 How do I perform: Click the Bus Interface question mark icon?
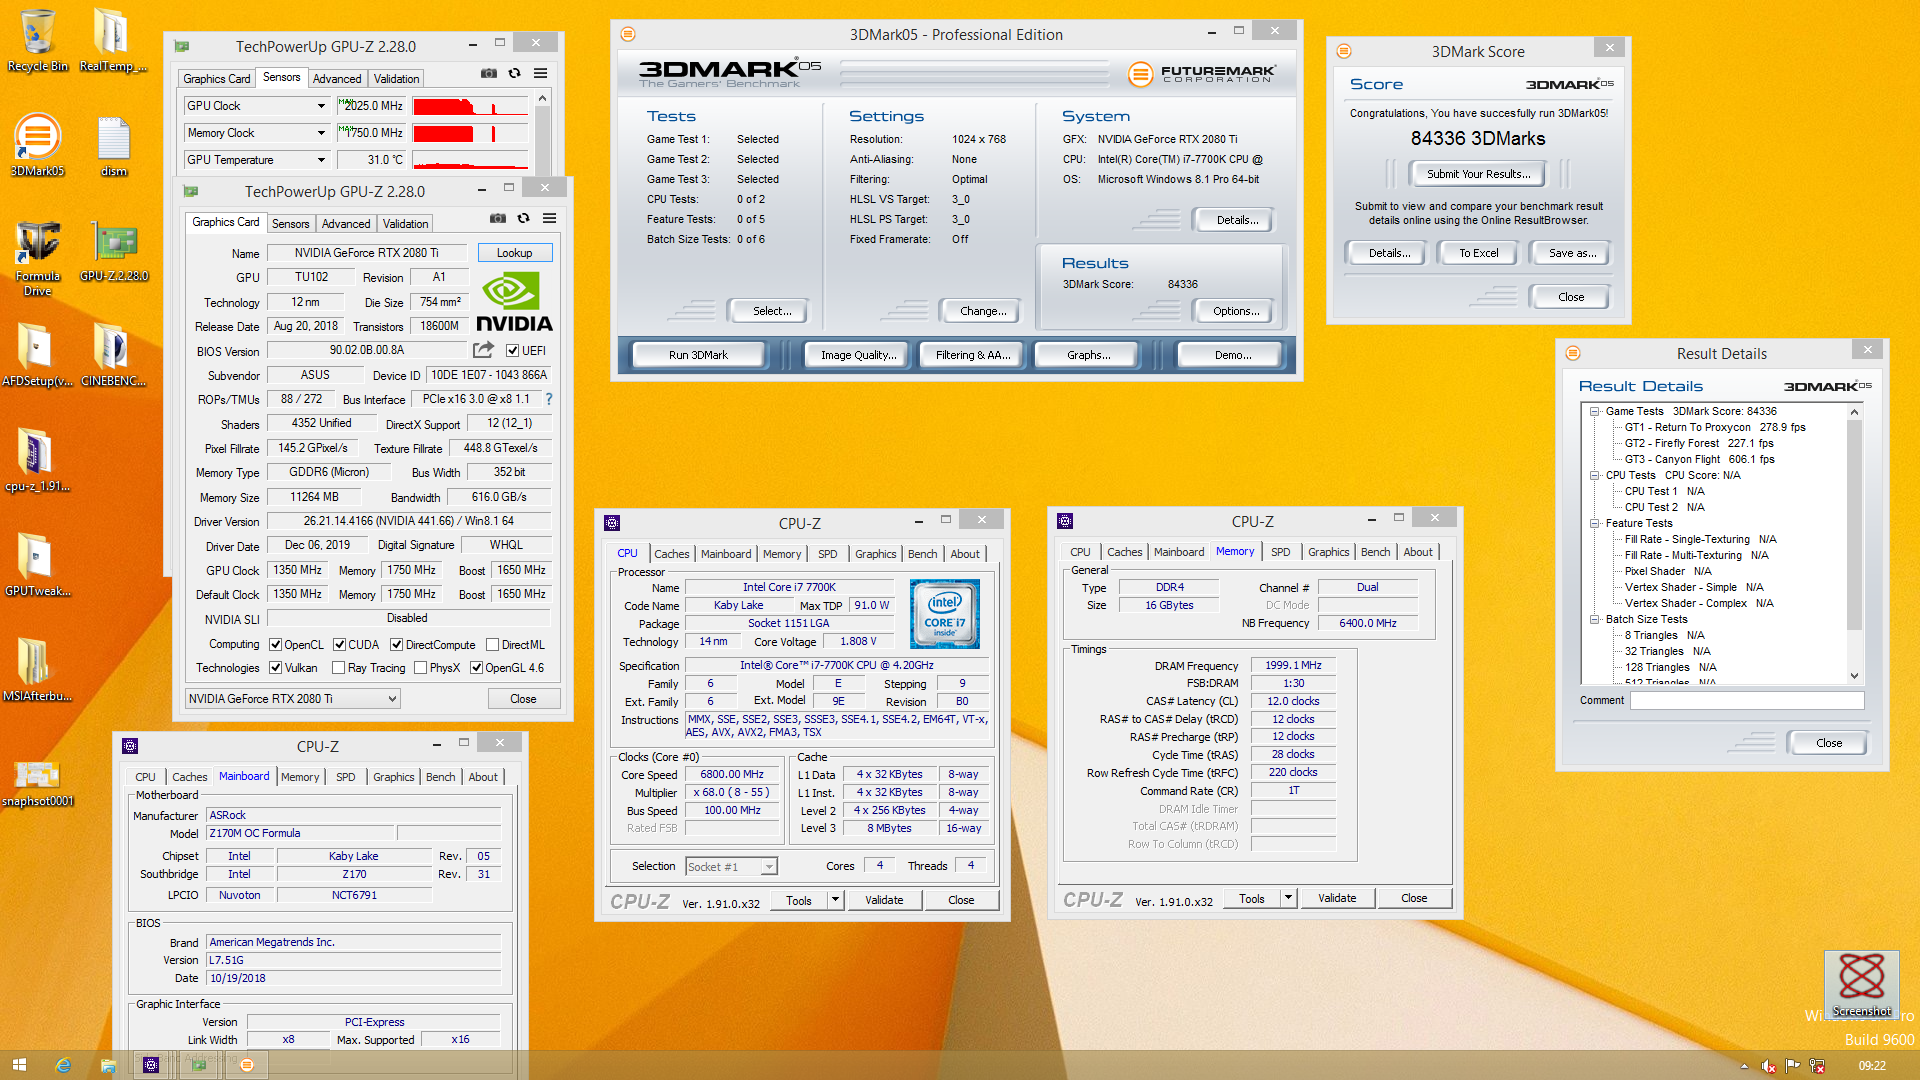point(548,399)
